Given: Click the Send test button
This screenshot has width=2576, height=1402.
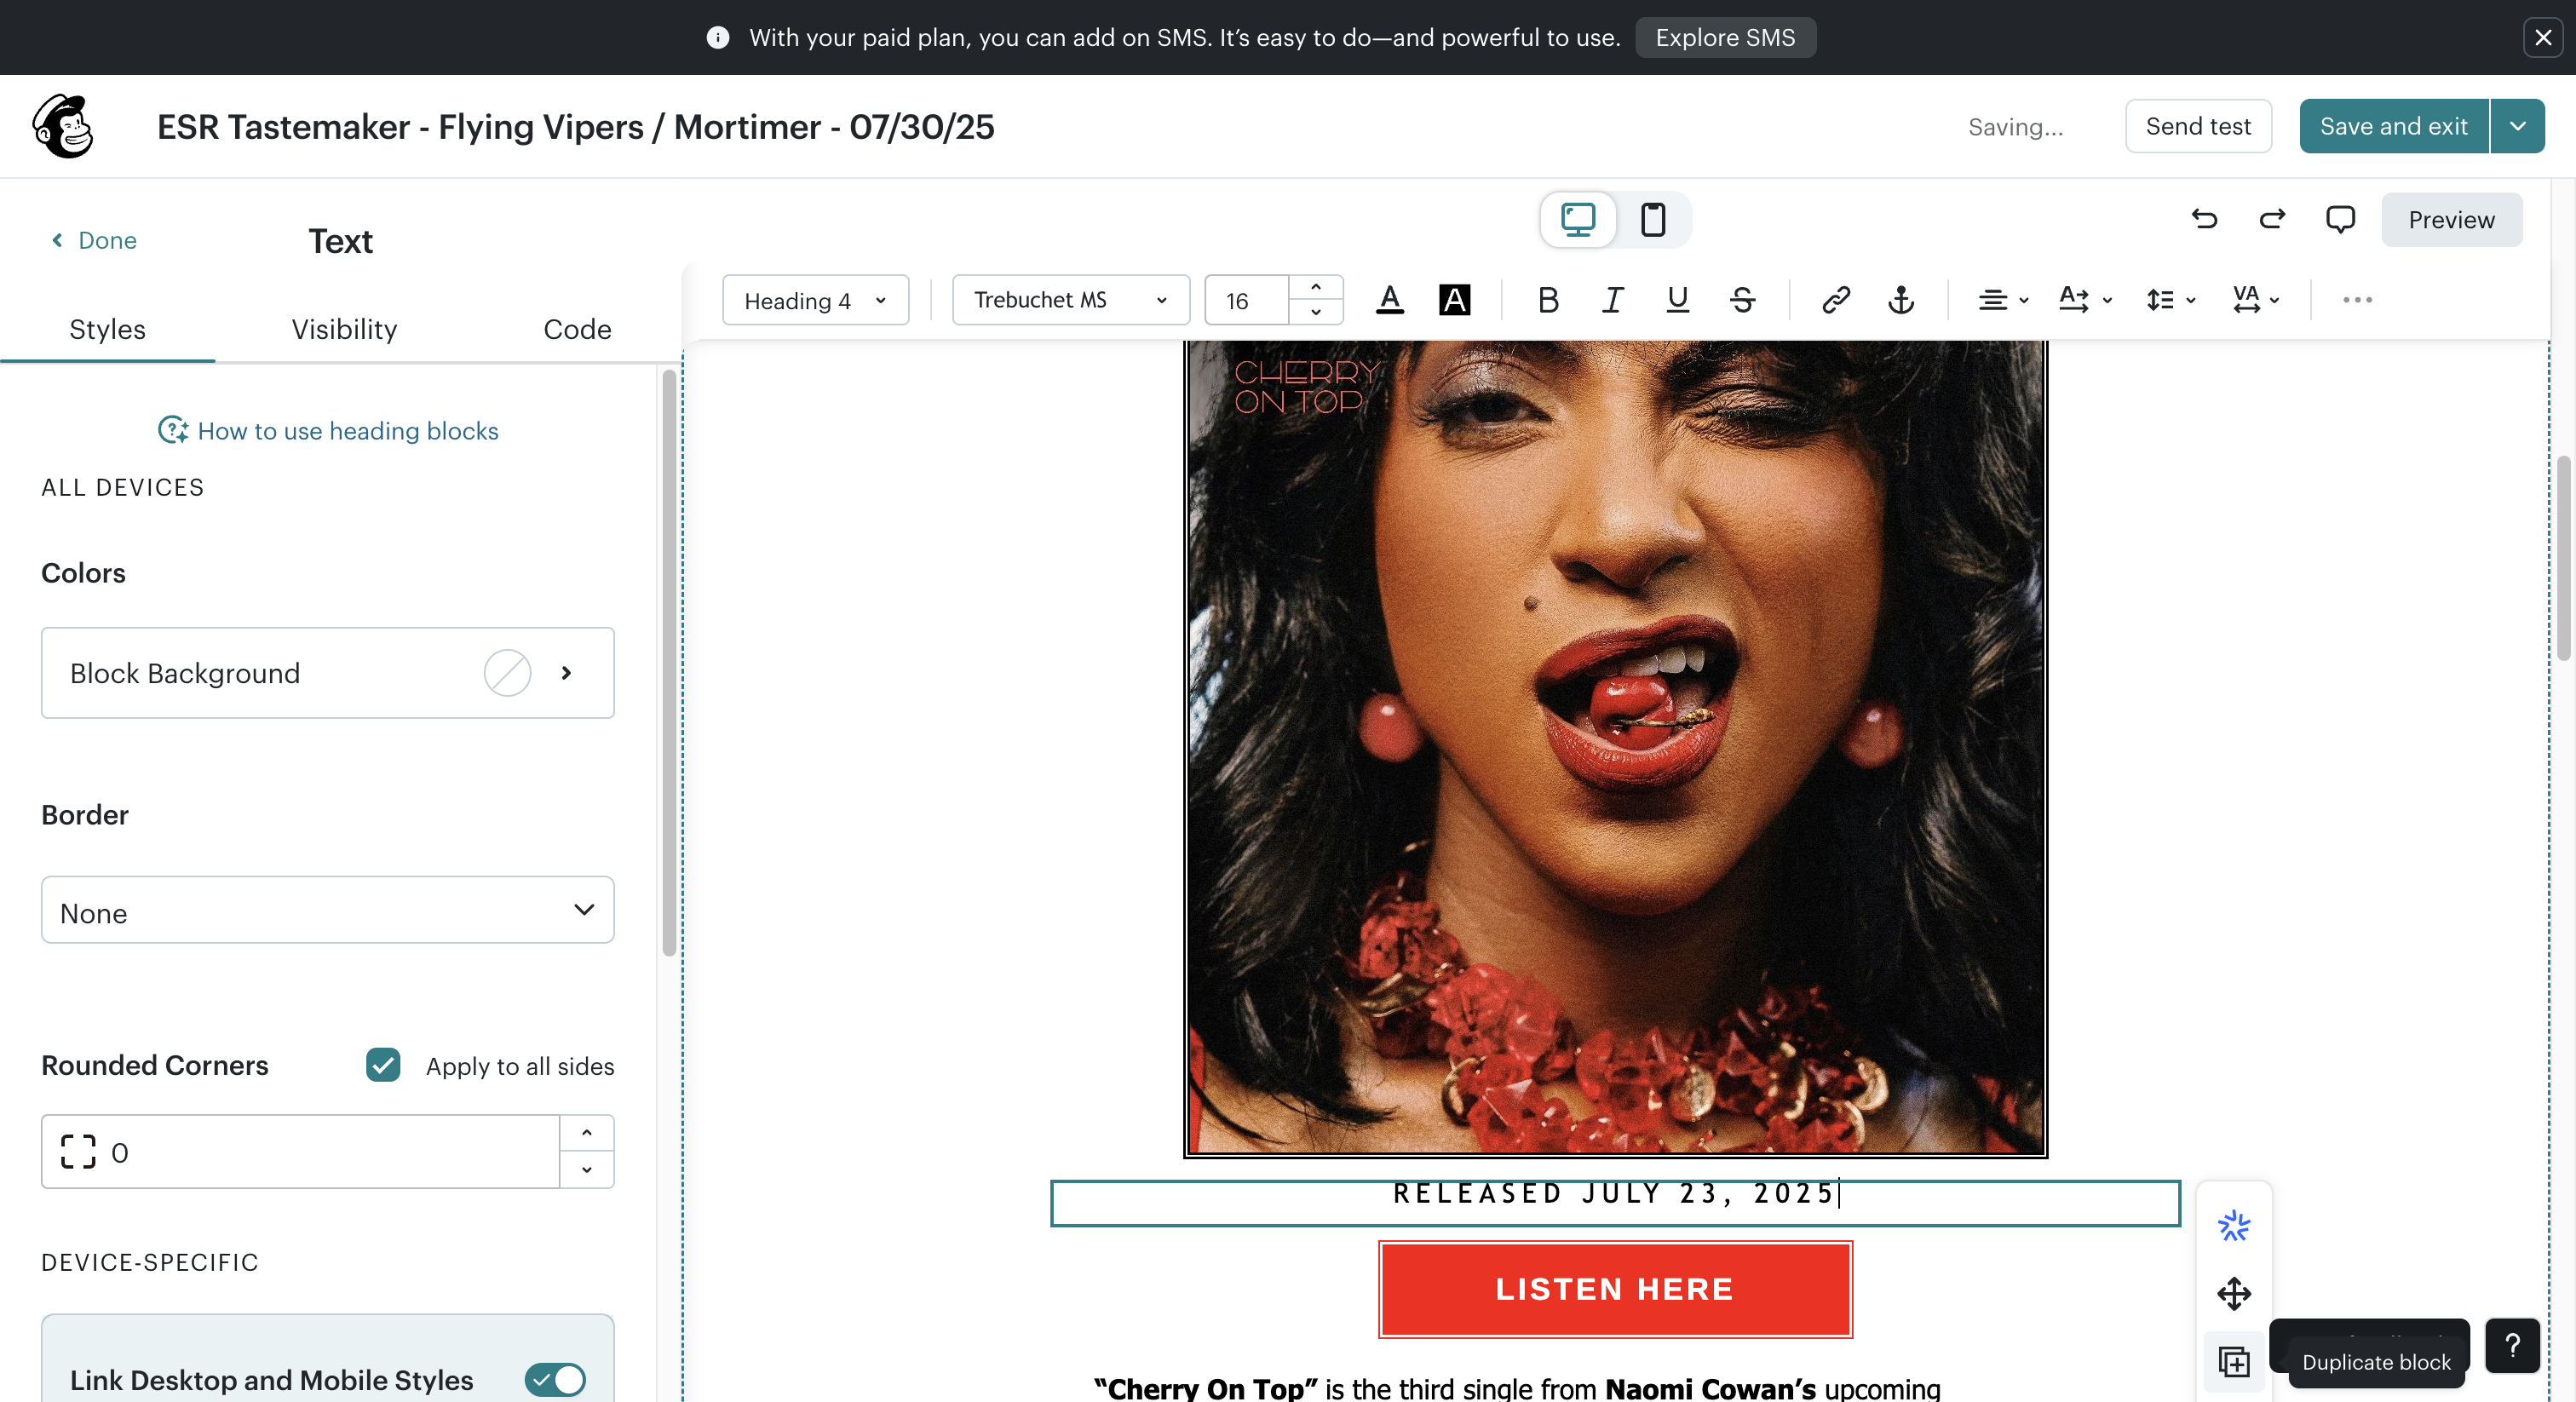Looking at the screenshot, I should click(x=2198, y=126).
